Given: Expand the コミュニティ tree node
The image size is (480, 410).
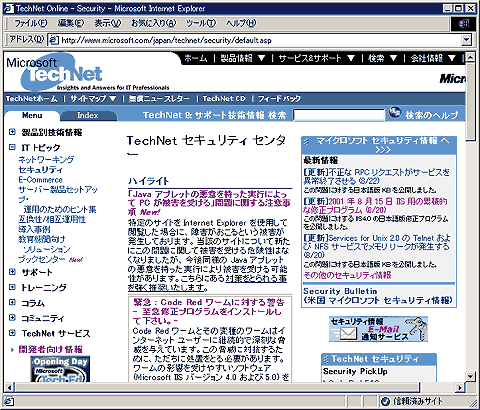Looking at the screenshot, I should pyautogui.click(x=12, y=318).
